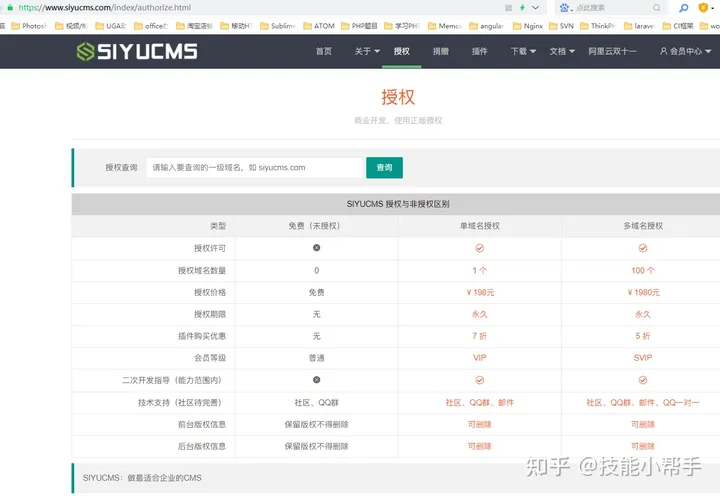The width and height of the screenshot is (720, 496).
Task: Click the page URL in address bar
Action: (x=105, y=7)
